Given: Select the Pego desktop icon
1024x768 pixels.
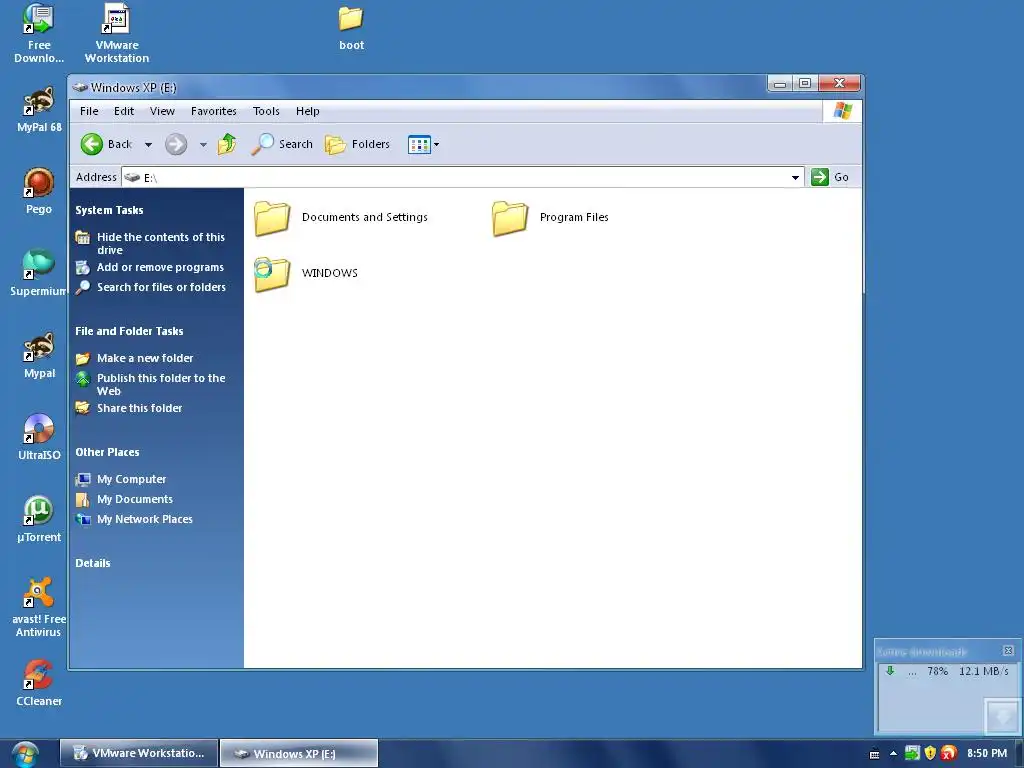Looking at the screenshot, I should tap(39, 191).
